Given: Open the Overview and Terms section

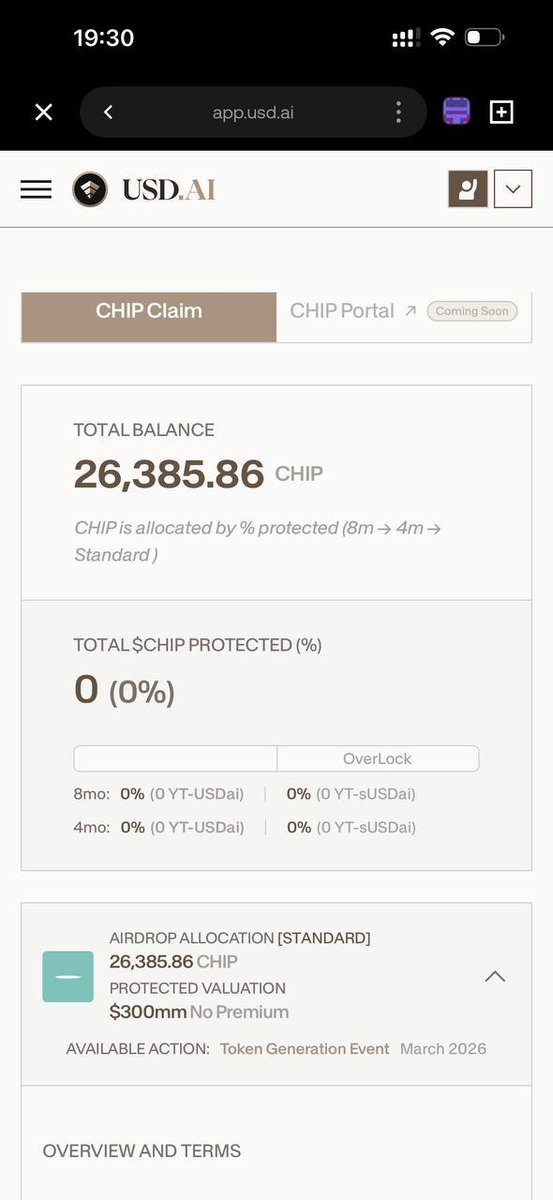Looking at the screenshot, I should coord(142,1151).
